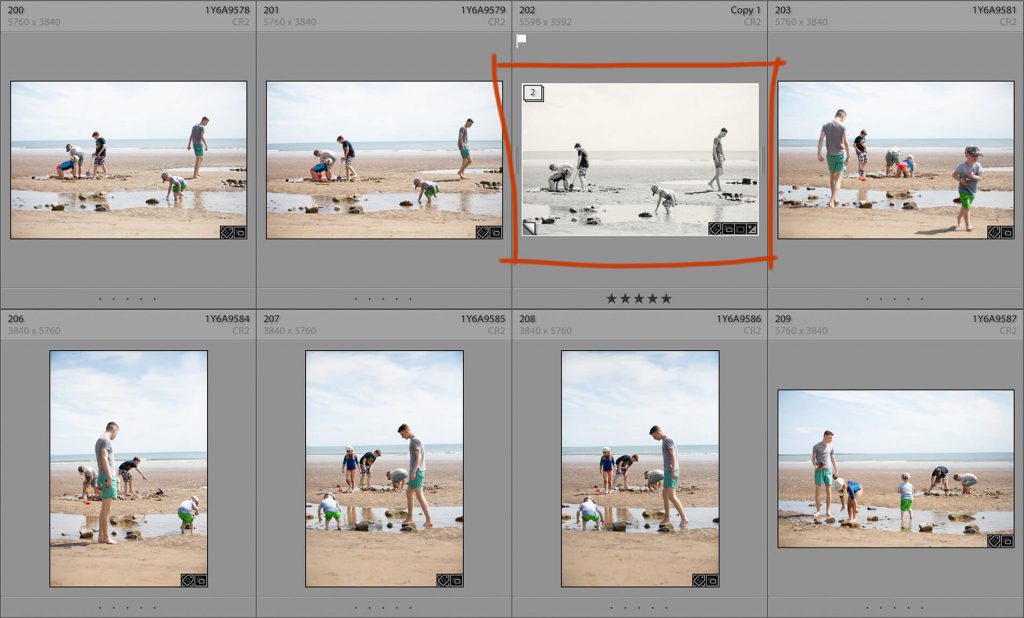Click the collection badge on photo 201

click(x=496, y=232)
